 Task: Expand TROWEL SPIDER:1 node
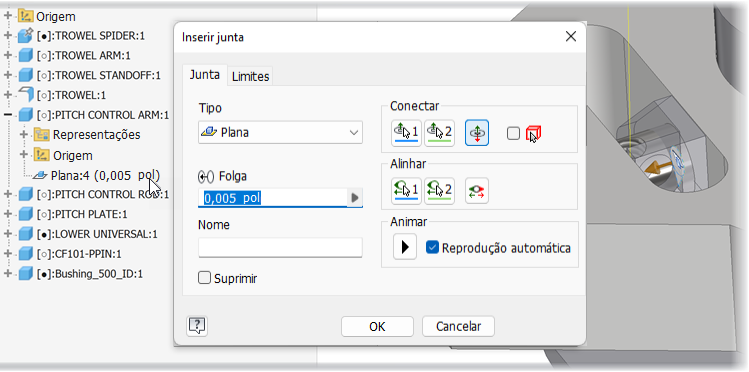click(x=7, y=36)
